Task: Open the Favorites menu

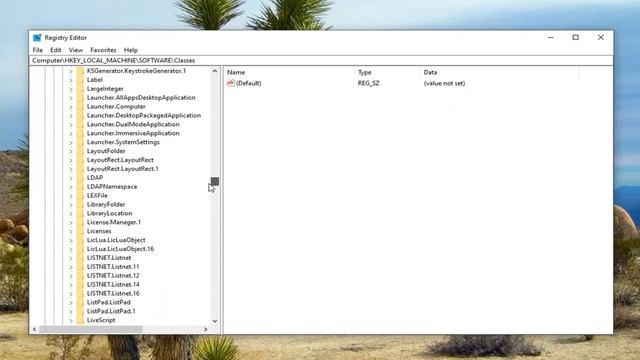Action: coord(103,50)
